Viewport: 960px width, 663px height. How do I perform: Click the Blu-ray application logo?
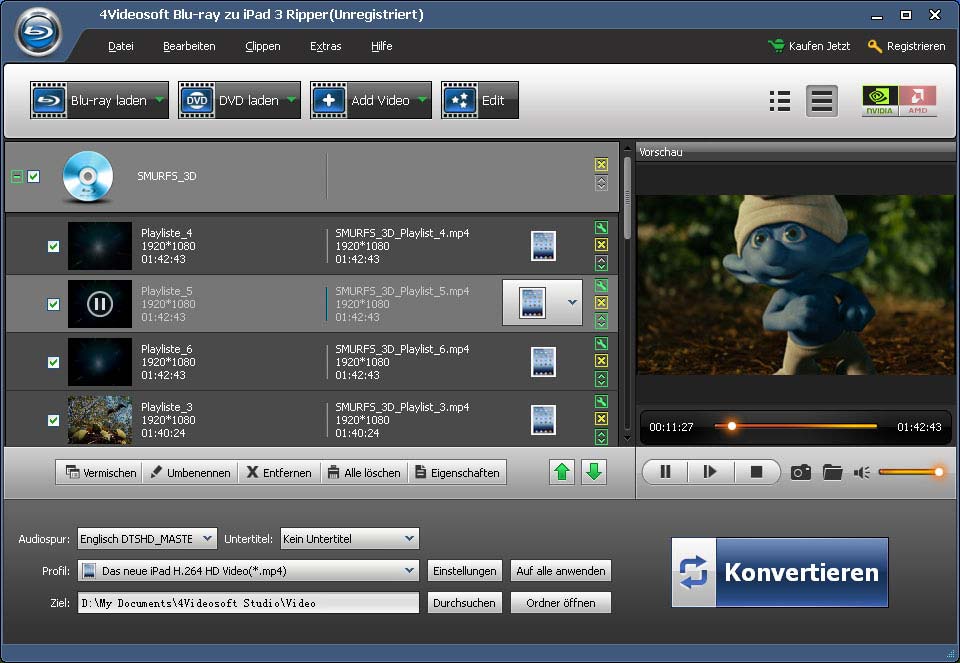tap(38, 32)
